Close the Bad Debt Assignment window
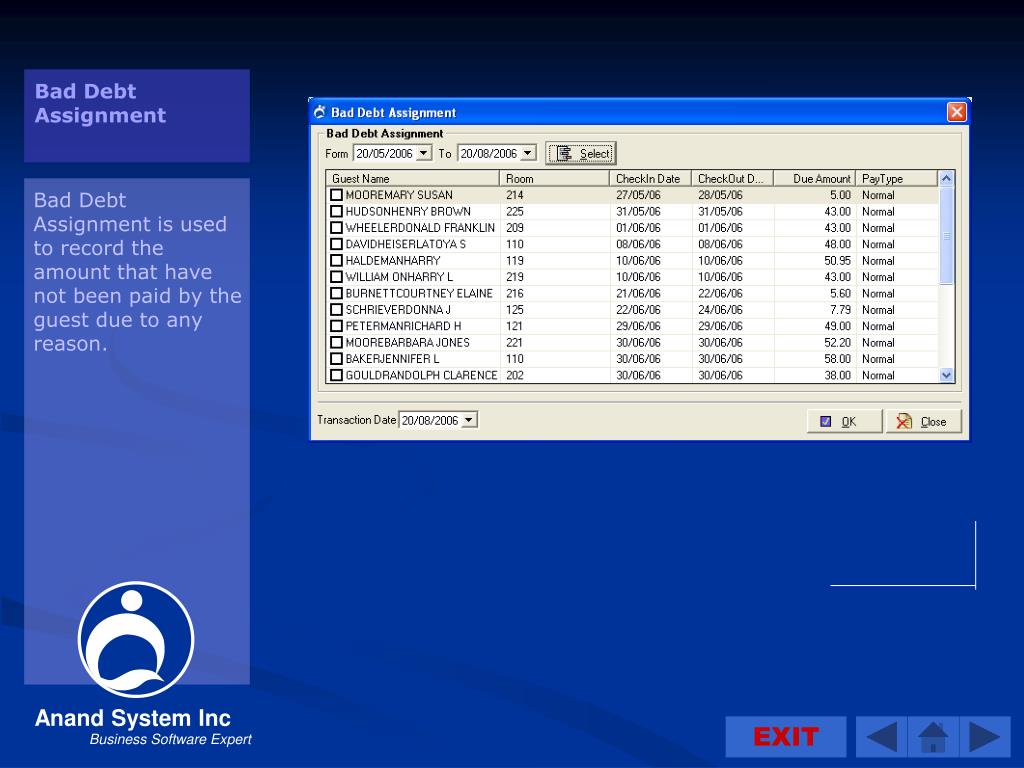This screenshot has width=1024, height=768. 956,112
